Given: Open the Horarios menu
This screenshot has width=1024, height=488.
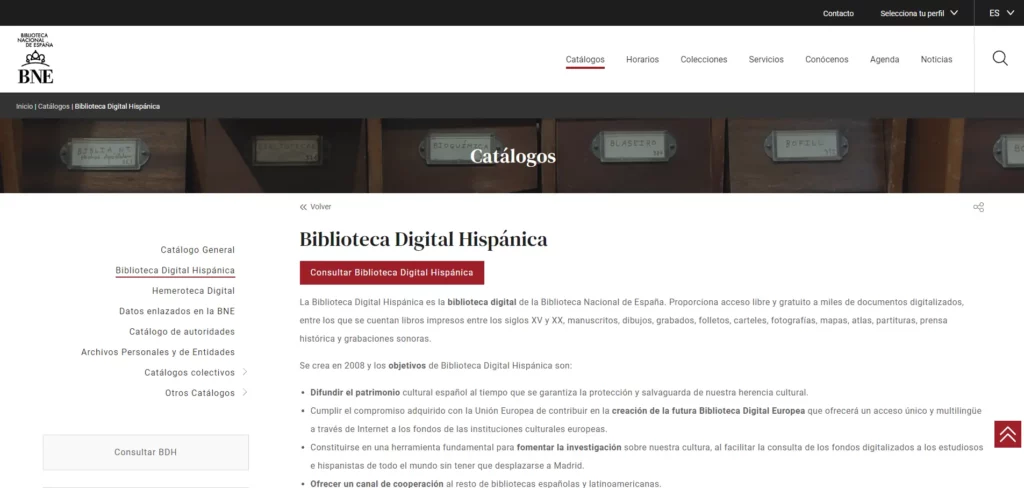Looking at the screenshot, I should point(643,59).
